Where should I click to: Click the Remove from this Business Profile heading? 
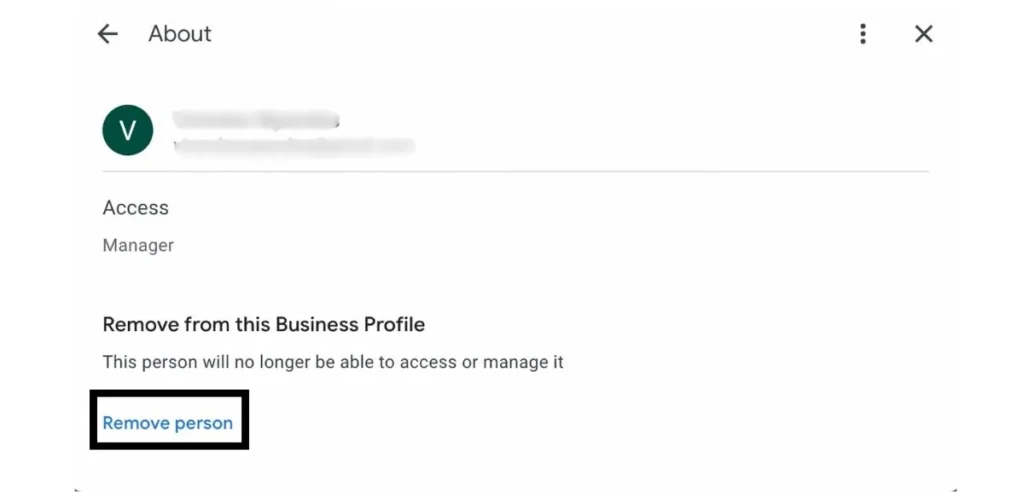(264, 324)
